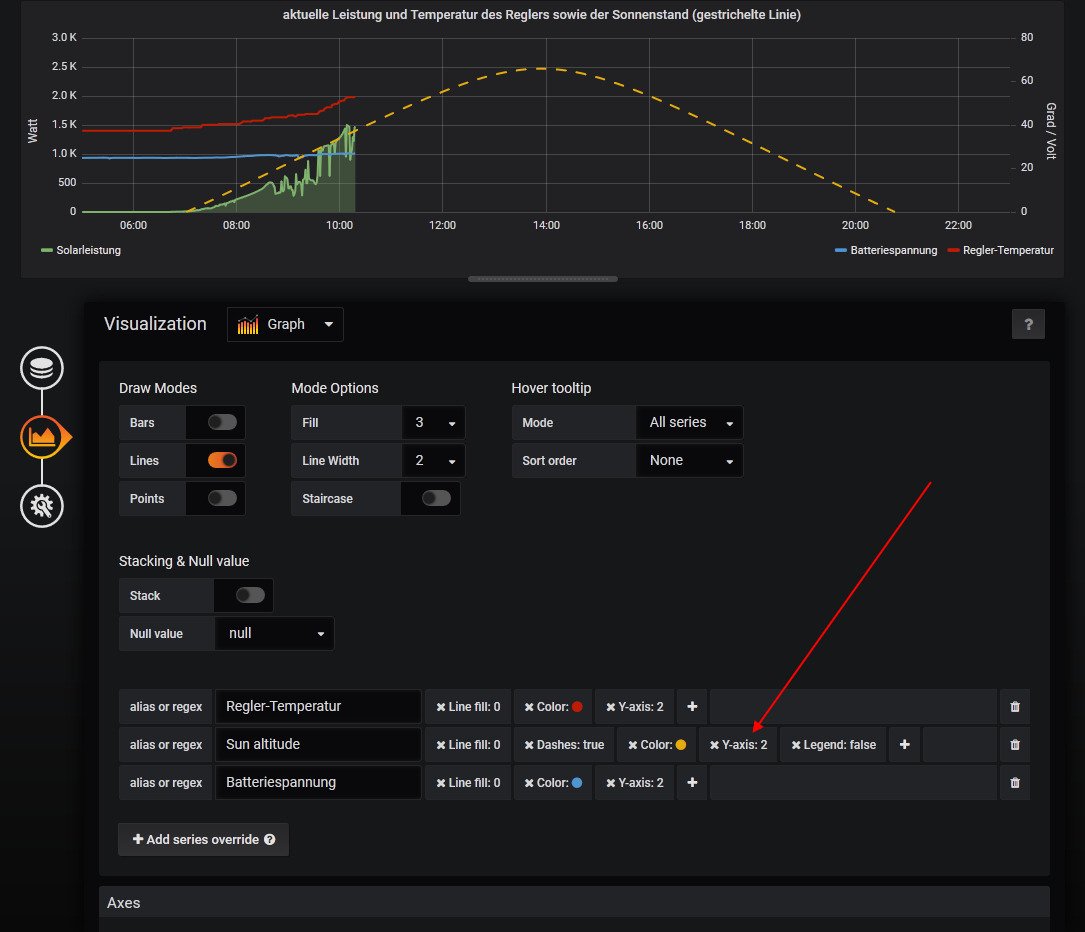Add property to Regler-Temperatur override with plus
1085x932 pixels.
692,707
